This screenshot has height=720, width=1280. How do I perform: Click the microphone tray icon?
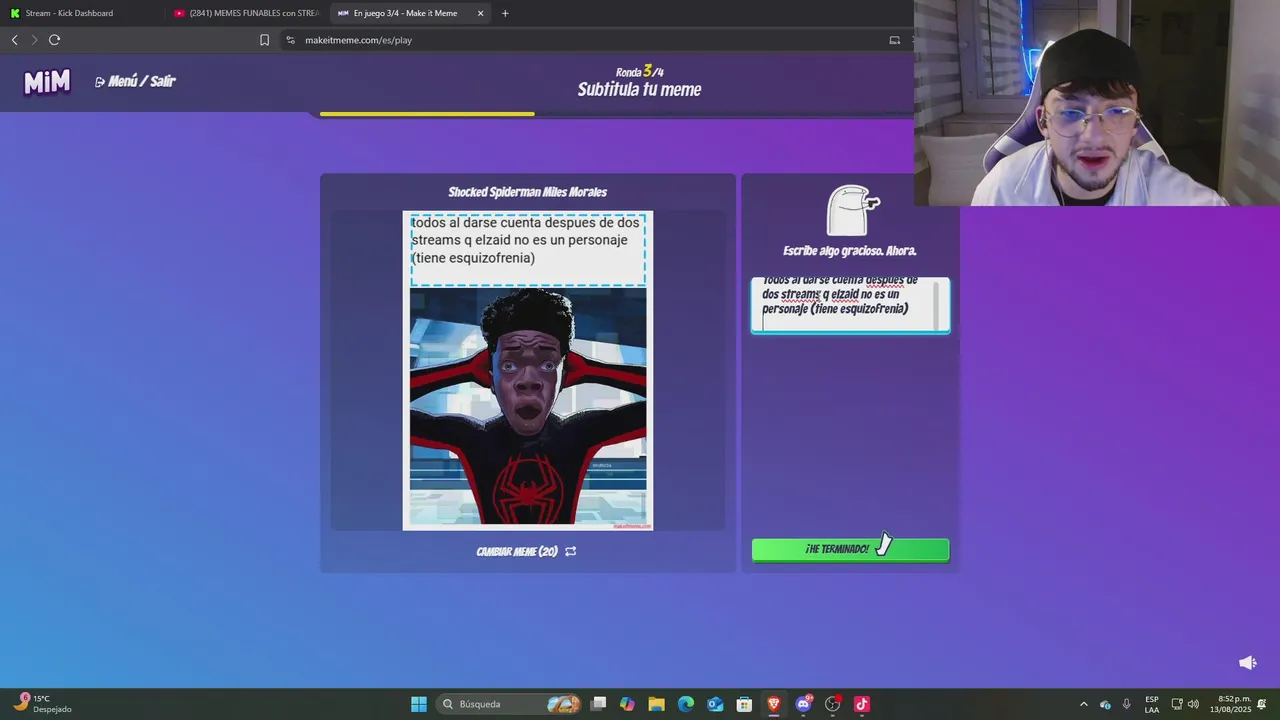pos(1126,704)
